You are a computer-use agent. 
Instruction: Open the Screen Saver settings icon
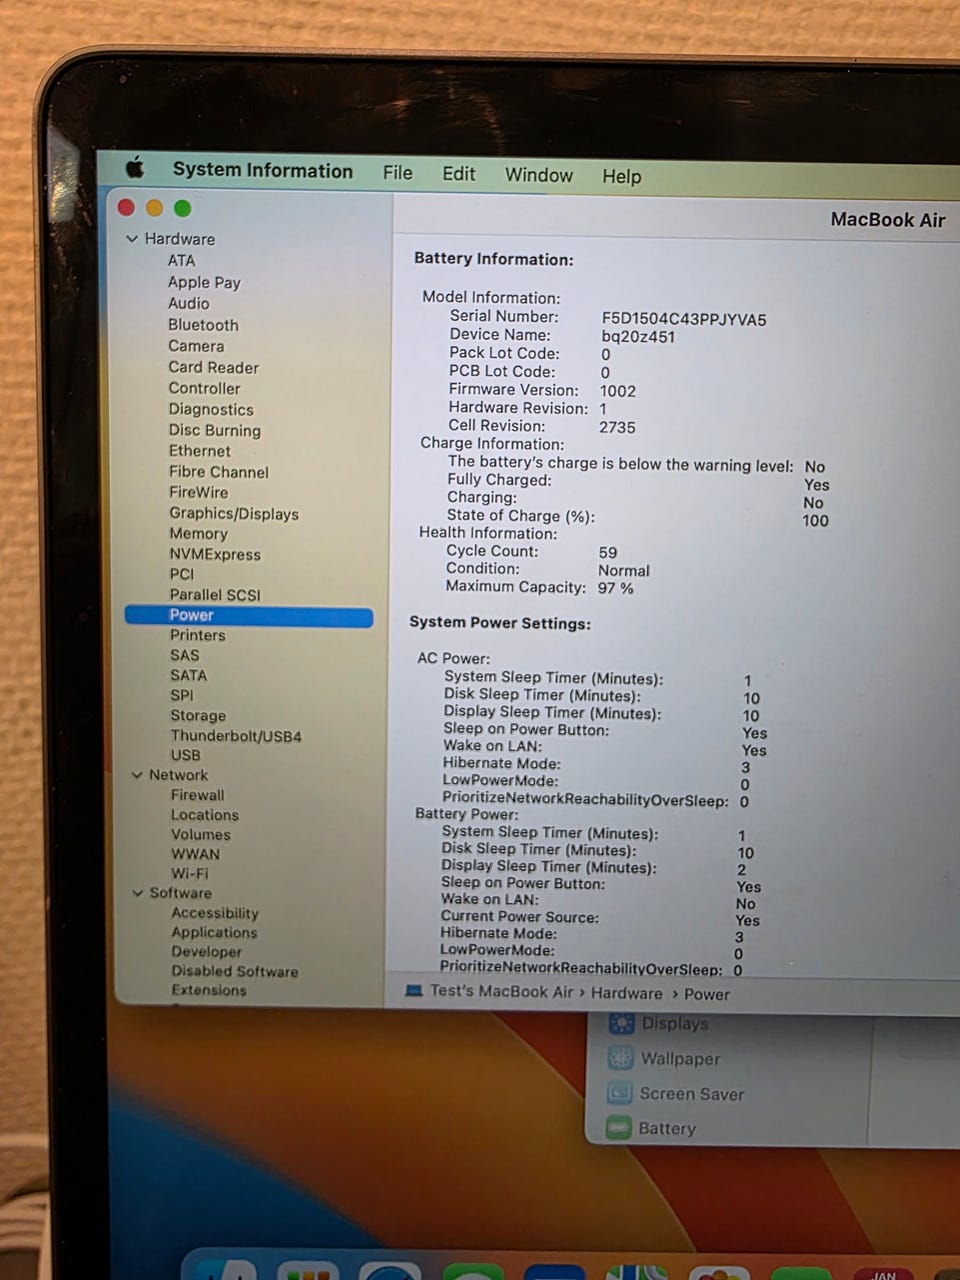620,1093
